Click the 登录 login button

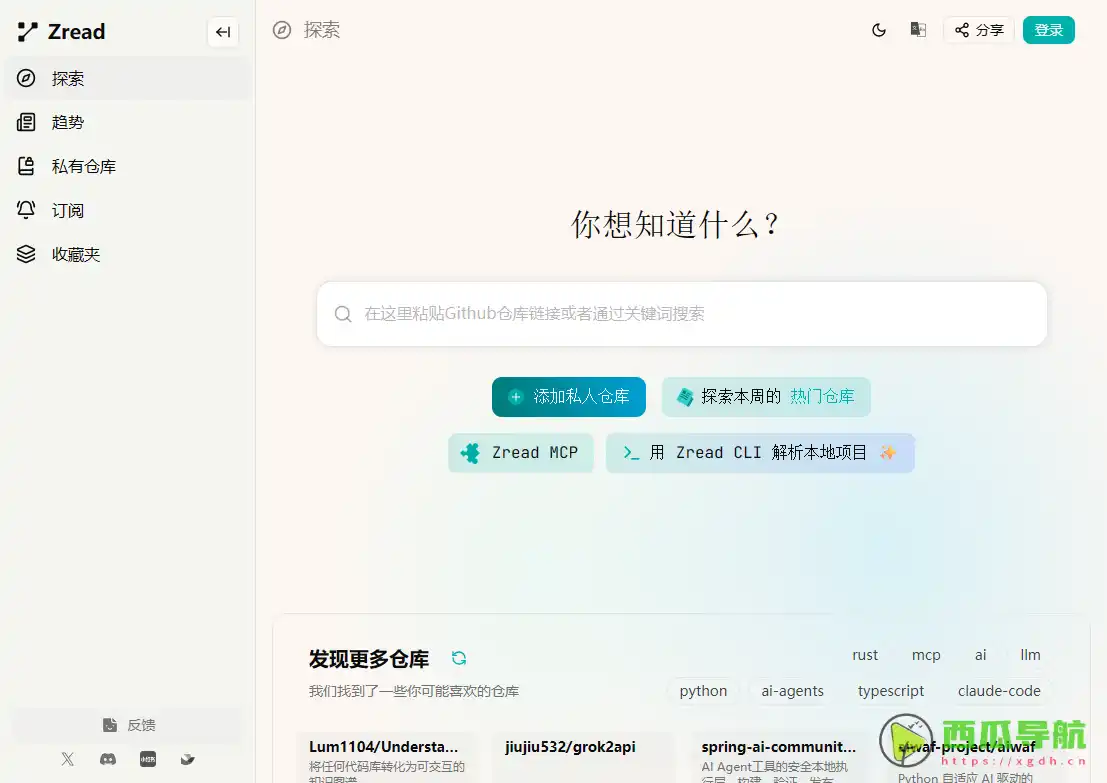tap(1048, 30)
